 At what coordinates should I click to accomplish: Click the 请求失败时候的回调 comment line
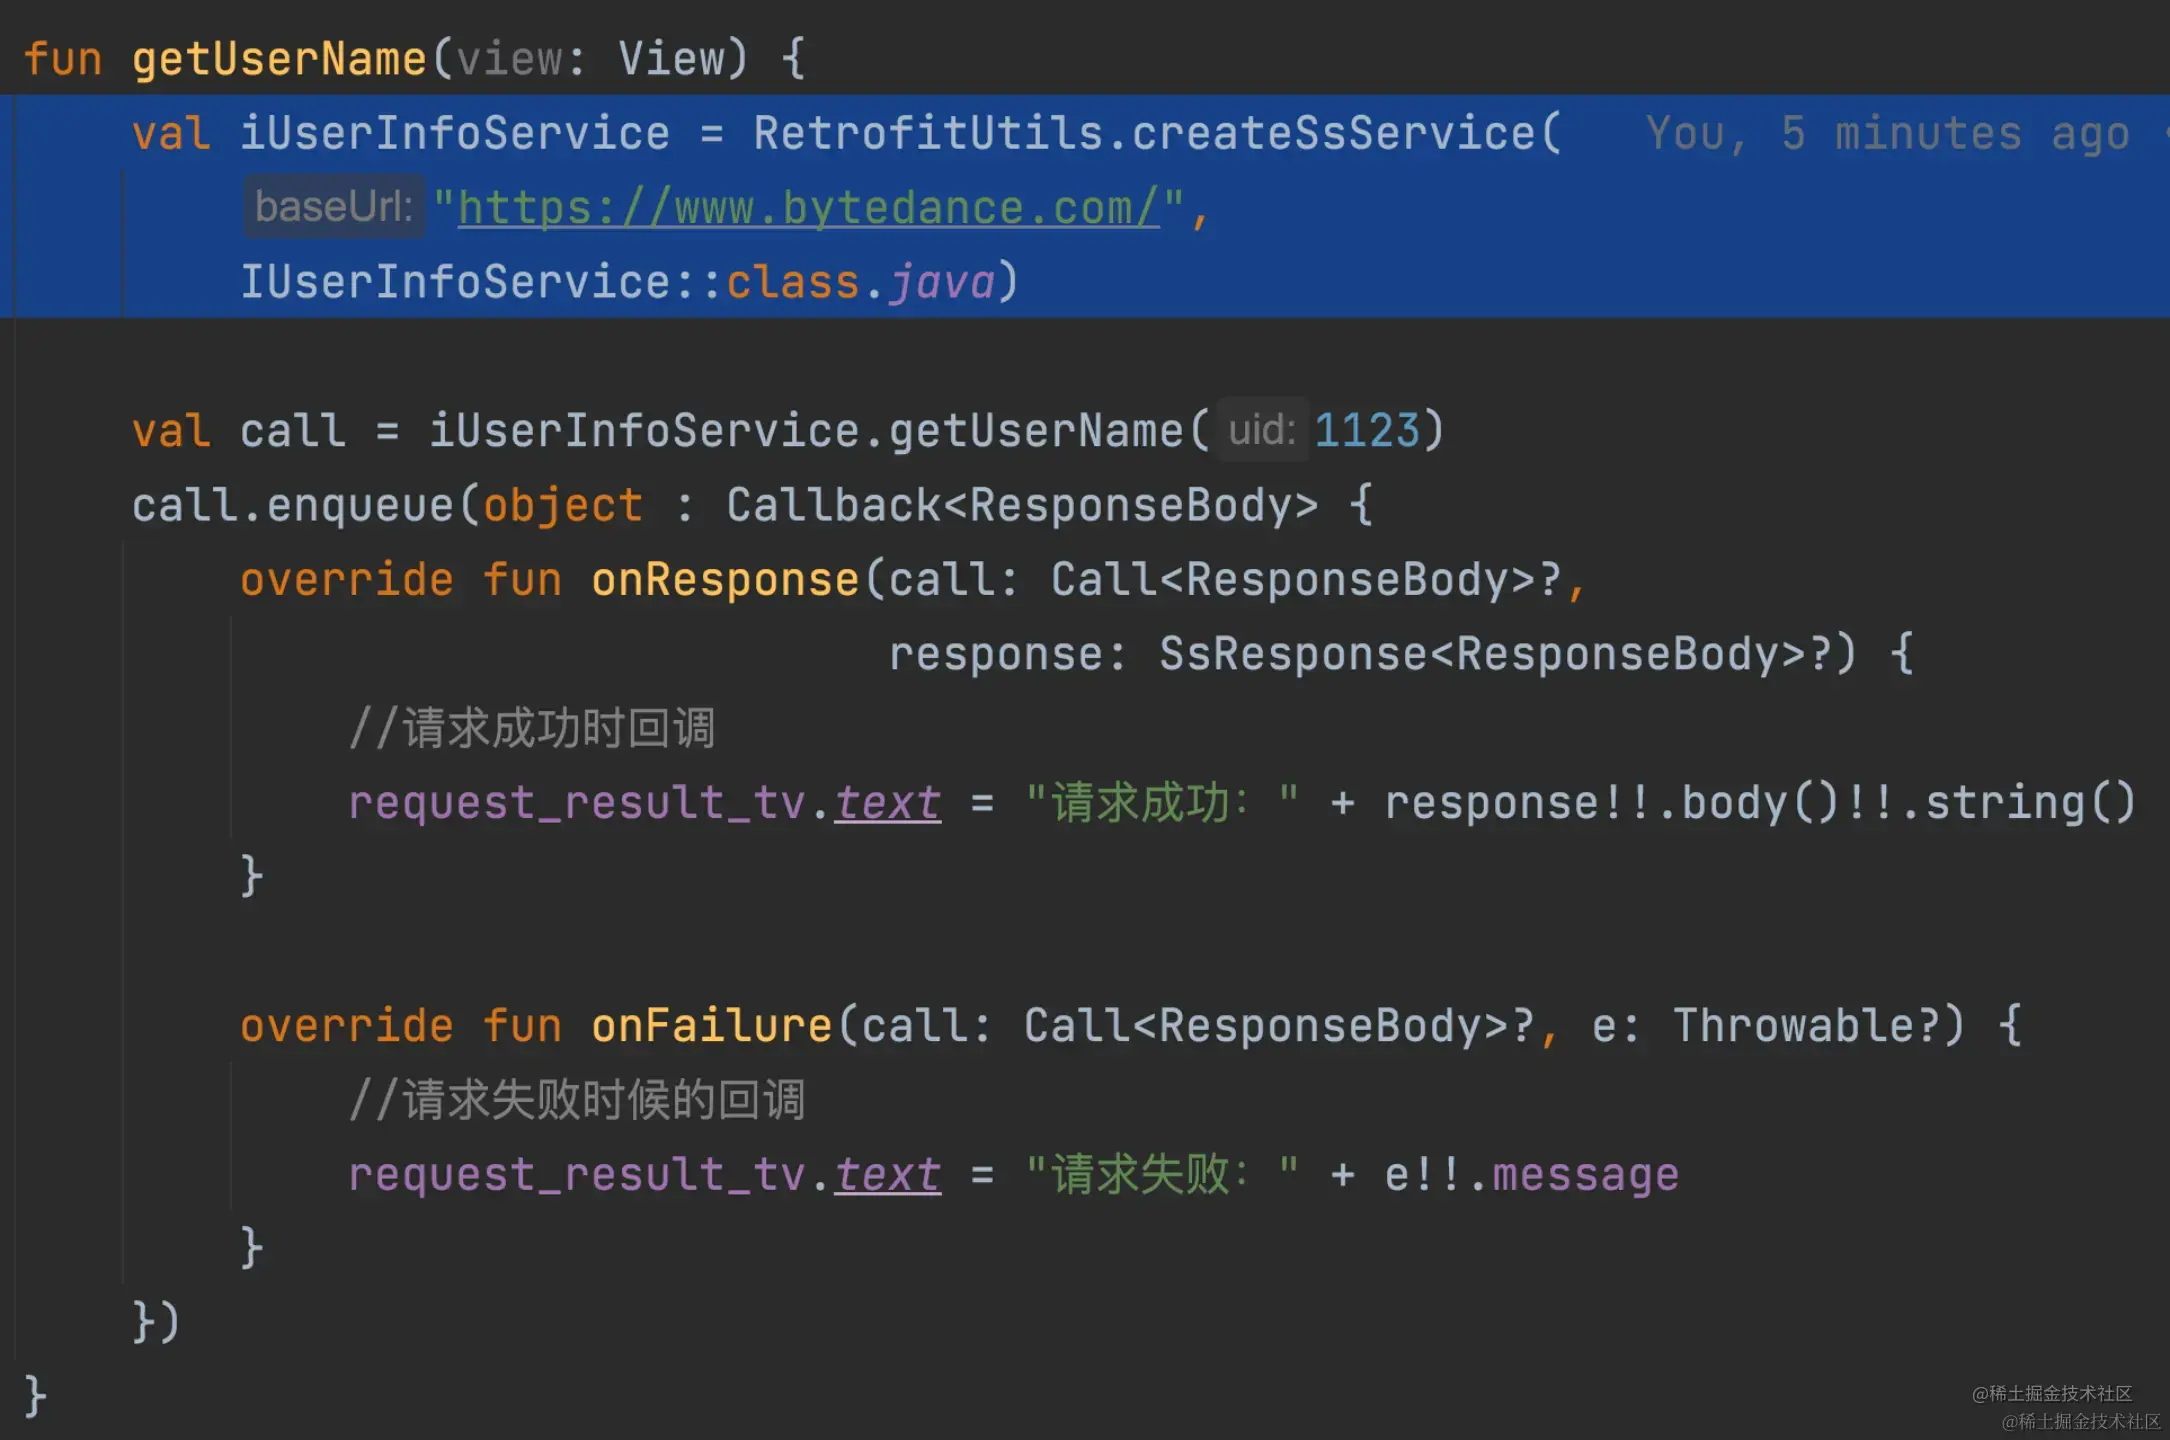[576, 1100]
